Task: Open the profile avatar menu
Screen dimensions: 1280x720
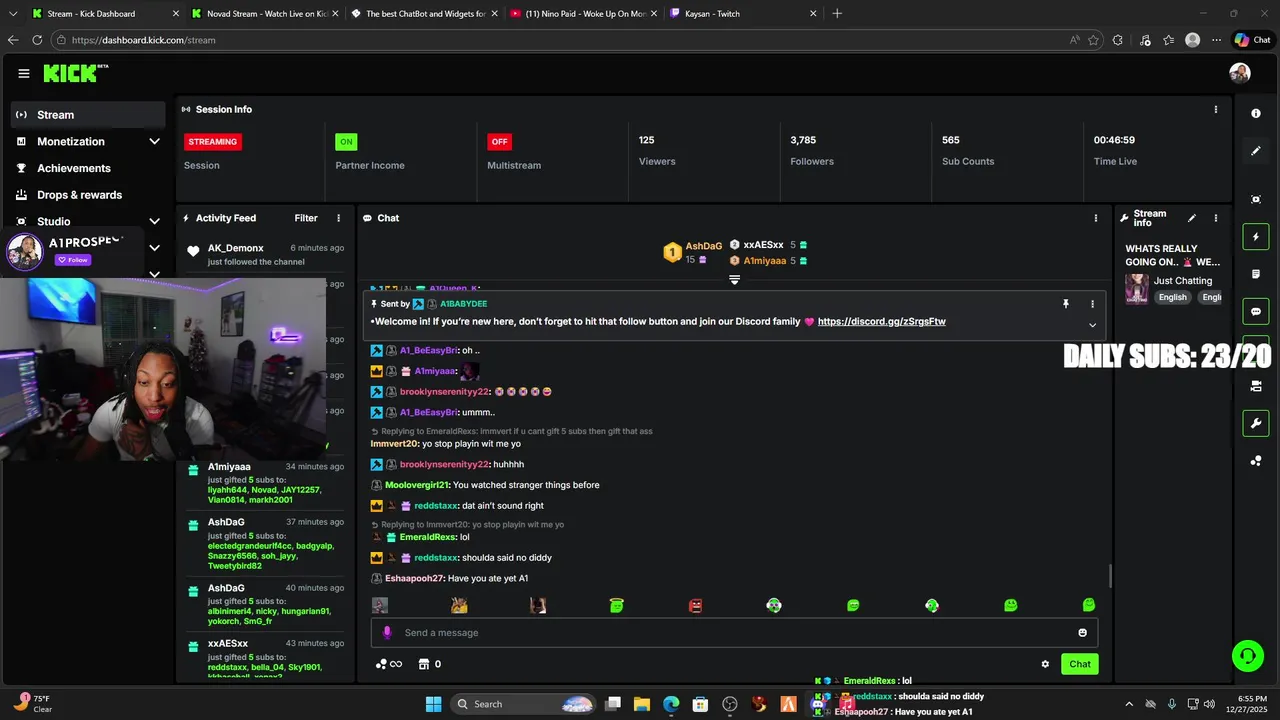Action: [1240, 73]
